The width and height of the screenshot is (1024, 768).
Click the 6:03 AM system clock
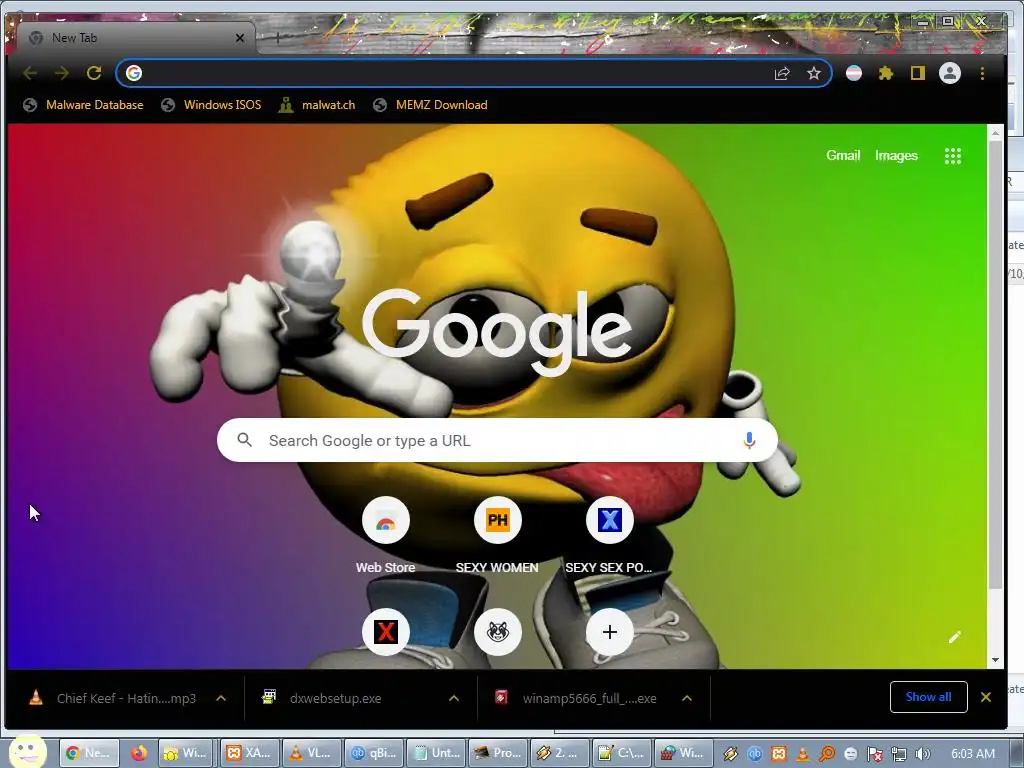[x=972, y=754]
